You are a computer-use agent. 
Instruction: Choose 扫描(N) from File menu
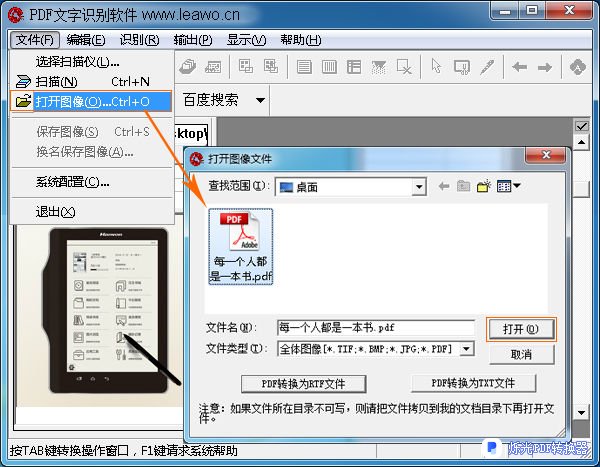click(x=92, y=82)
